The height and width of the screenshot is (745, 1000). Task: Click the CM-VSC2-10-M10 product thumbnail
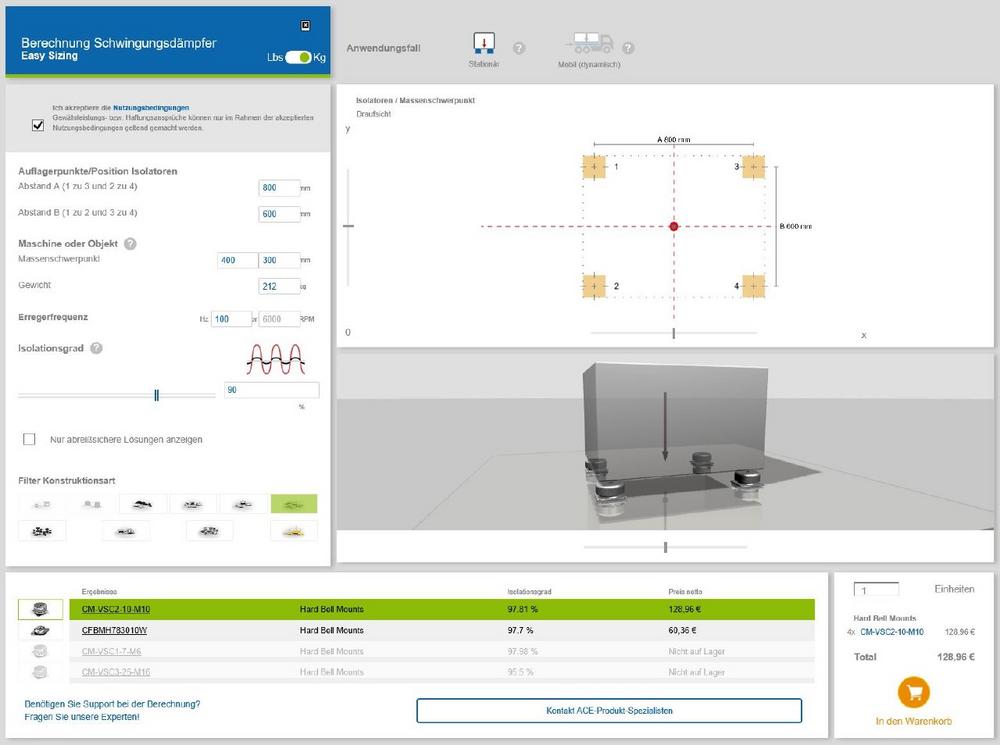point(40,609)
